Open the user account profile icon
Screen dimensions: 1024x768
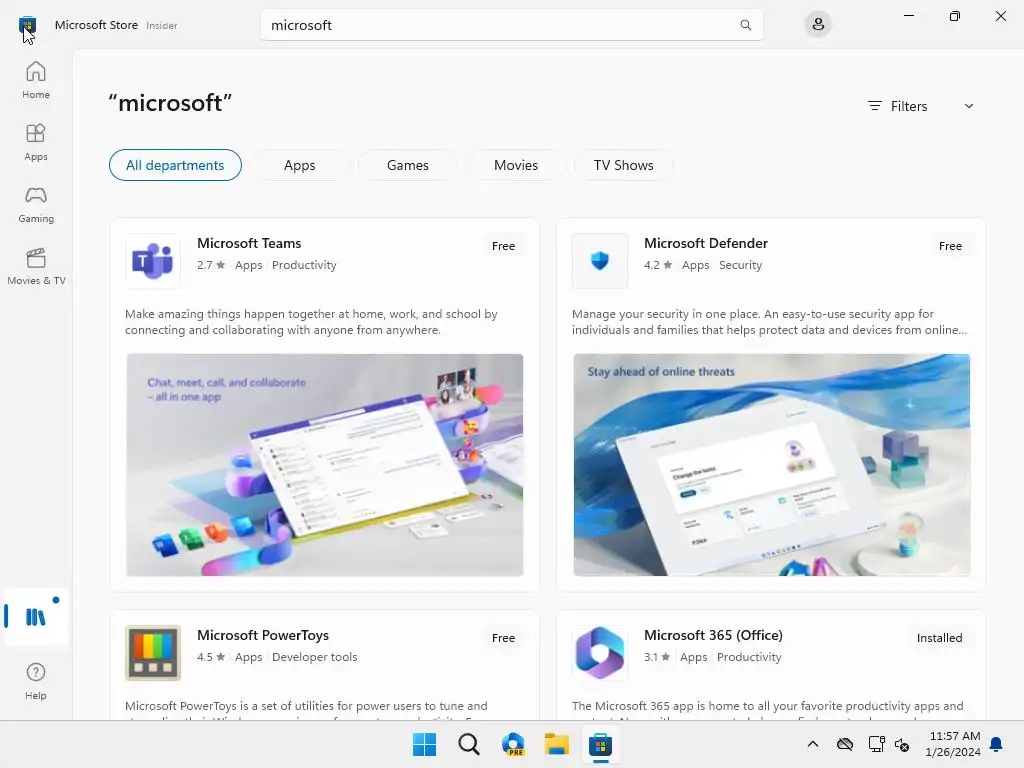818,25
